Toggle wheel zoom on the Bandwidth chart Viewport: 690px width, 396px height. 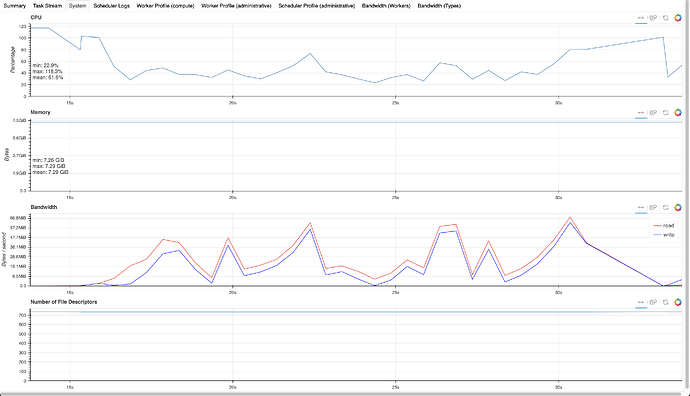point(653,208)
